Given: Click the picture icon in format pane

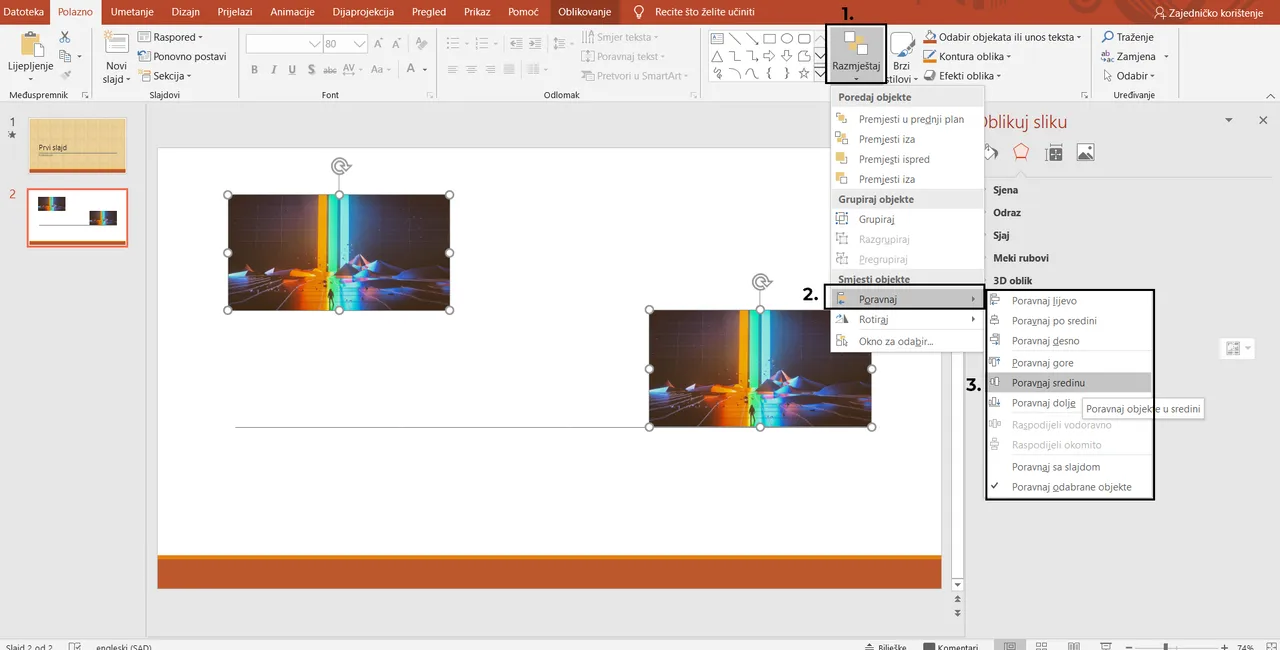Looking at the screenshot, I should point(1085,152).
